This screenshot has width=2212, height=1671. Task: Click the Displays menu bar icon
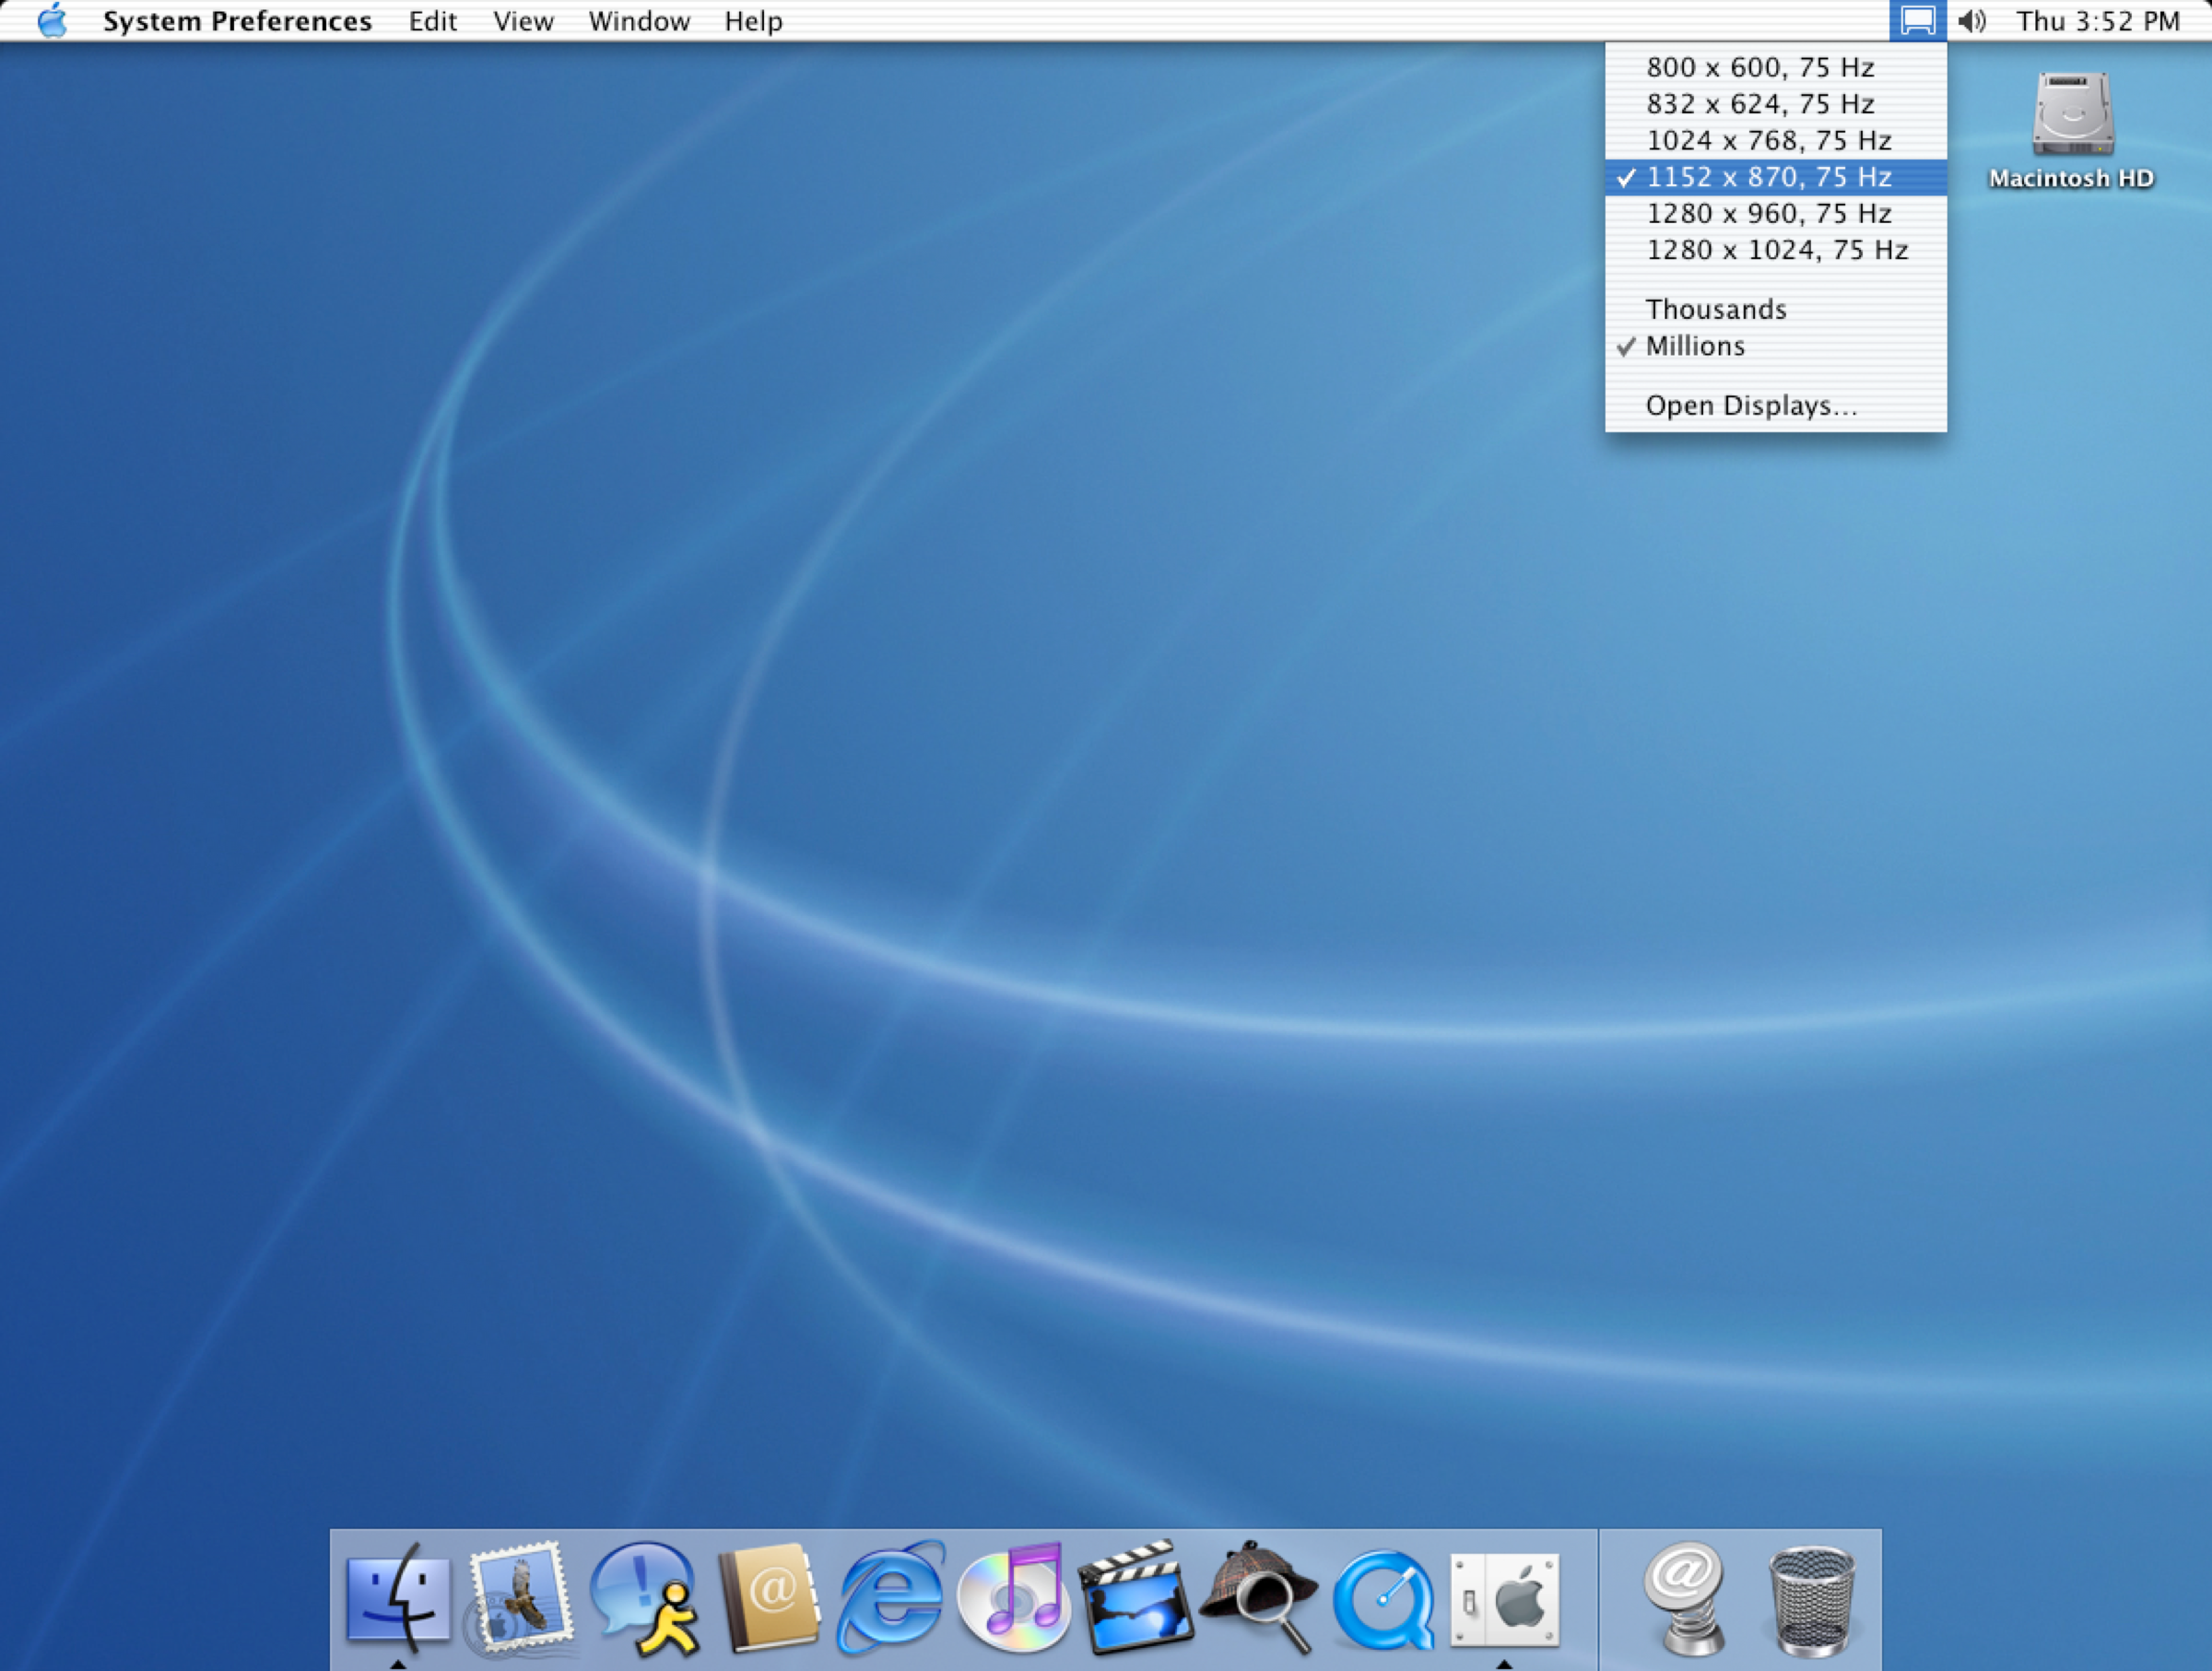click(x=1917, y=19)
